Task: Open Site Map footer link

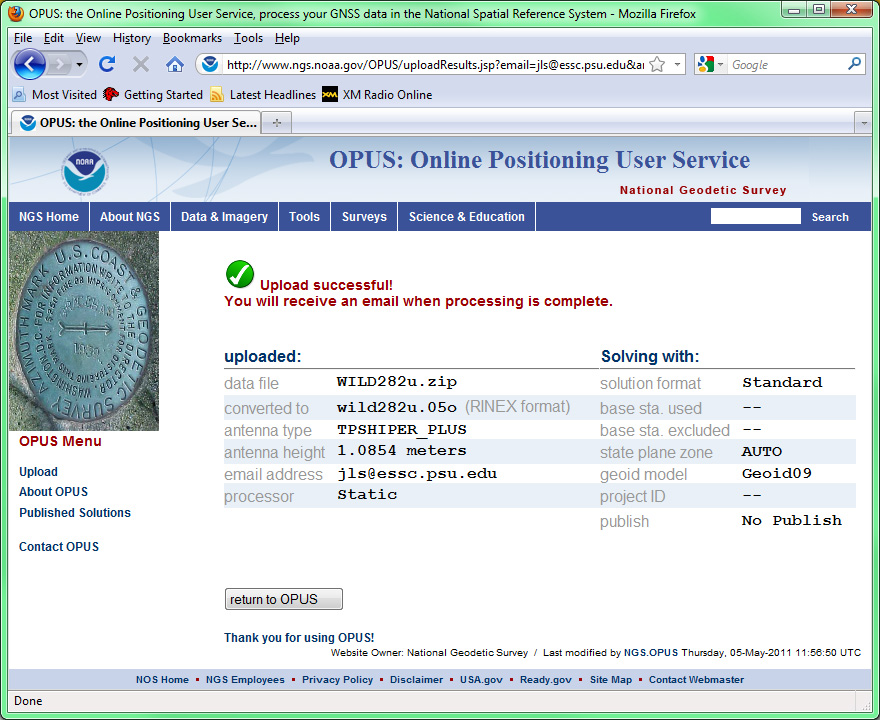Action: pyautogui.click(x=611, y=679)
